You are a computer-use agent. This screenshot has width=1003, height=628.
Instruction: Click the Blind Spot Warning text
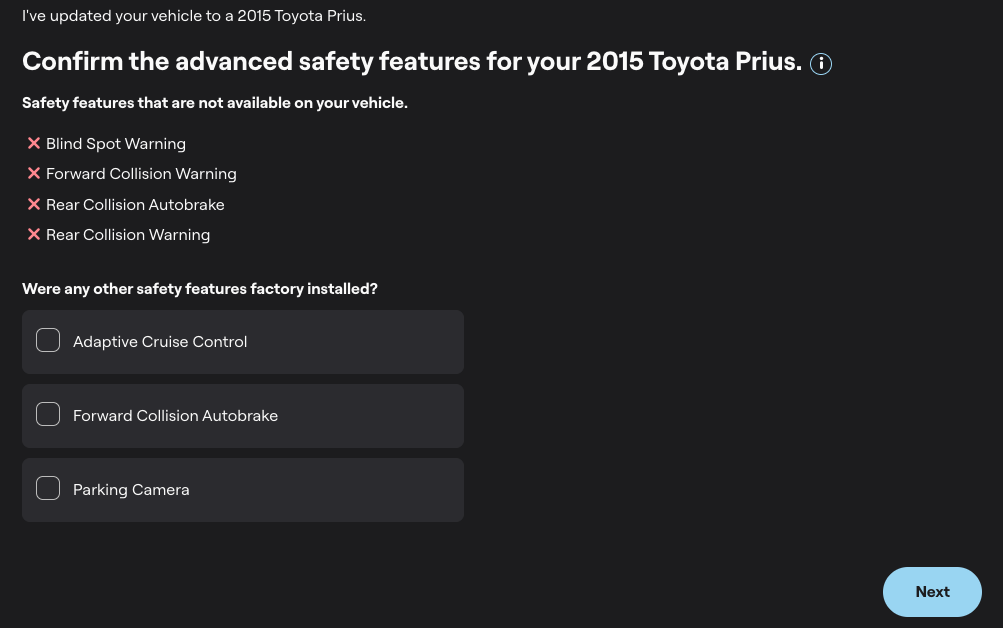tap(116, 144)
